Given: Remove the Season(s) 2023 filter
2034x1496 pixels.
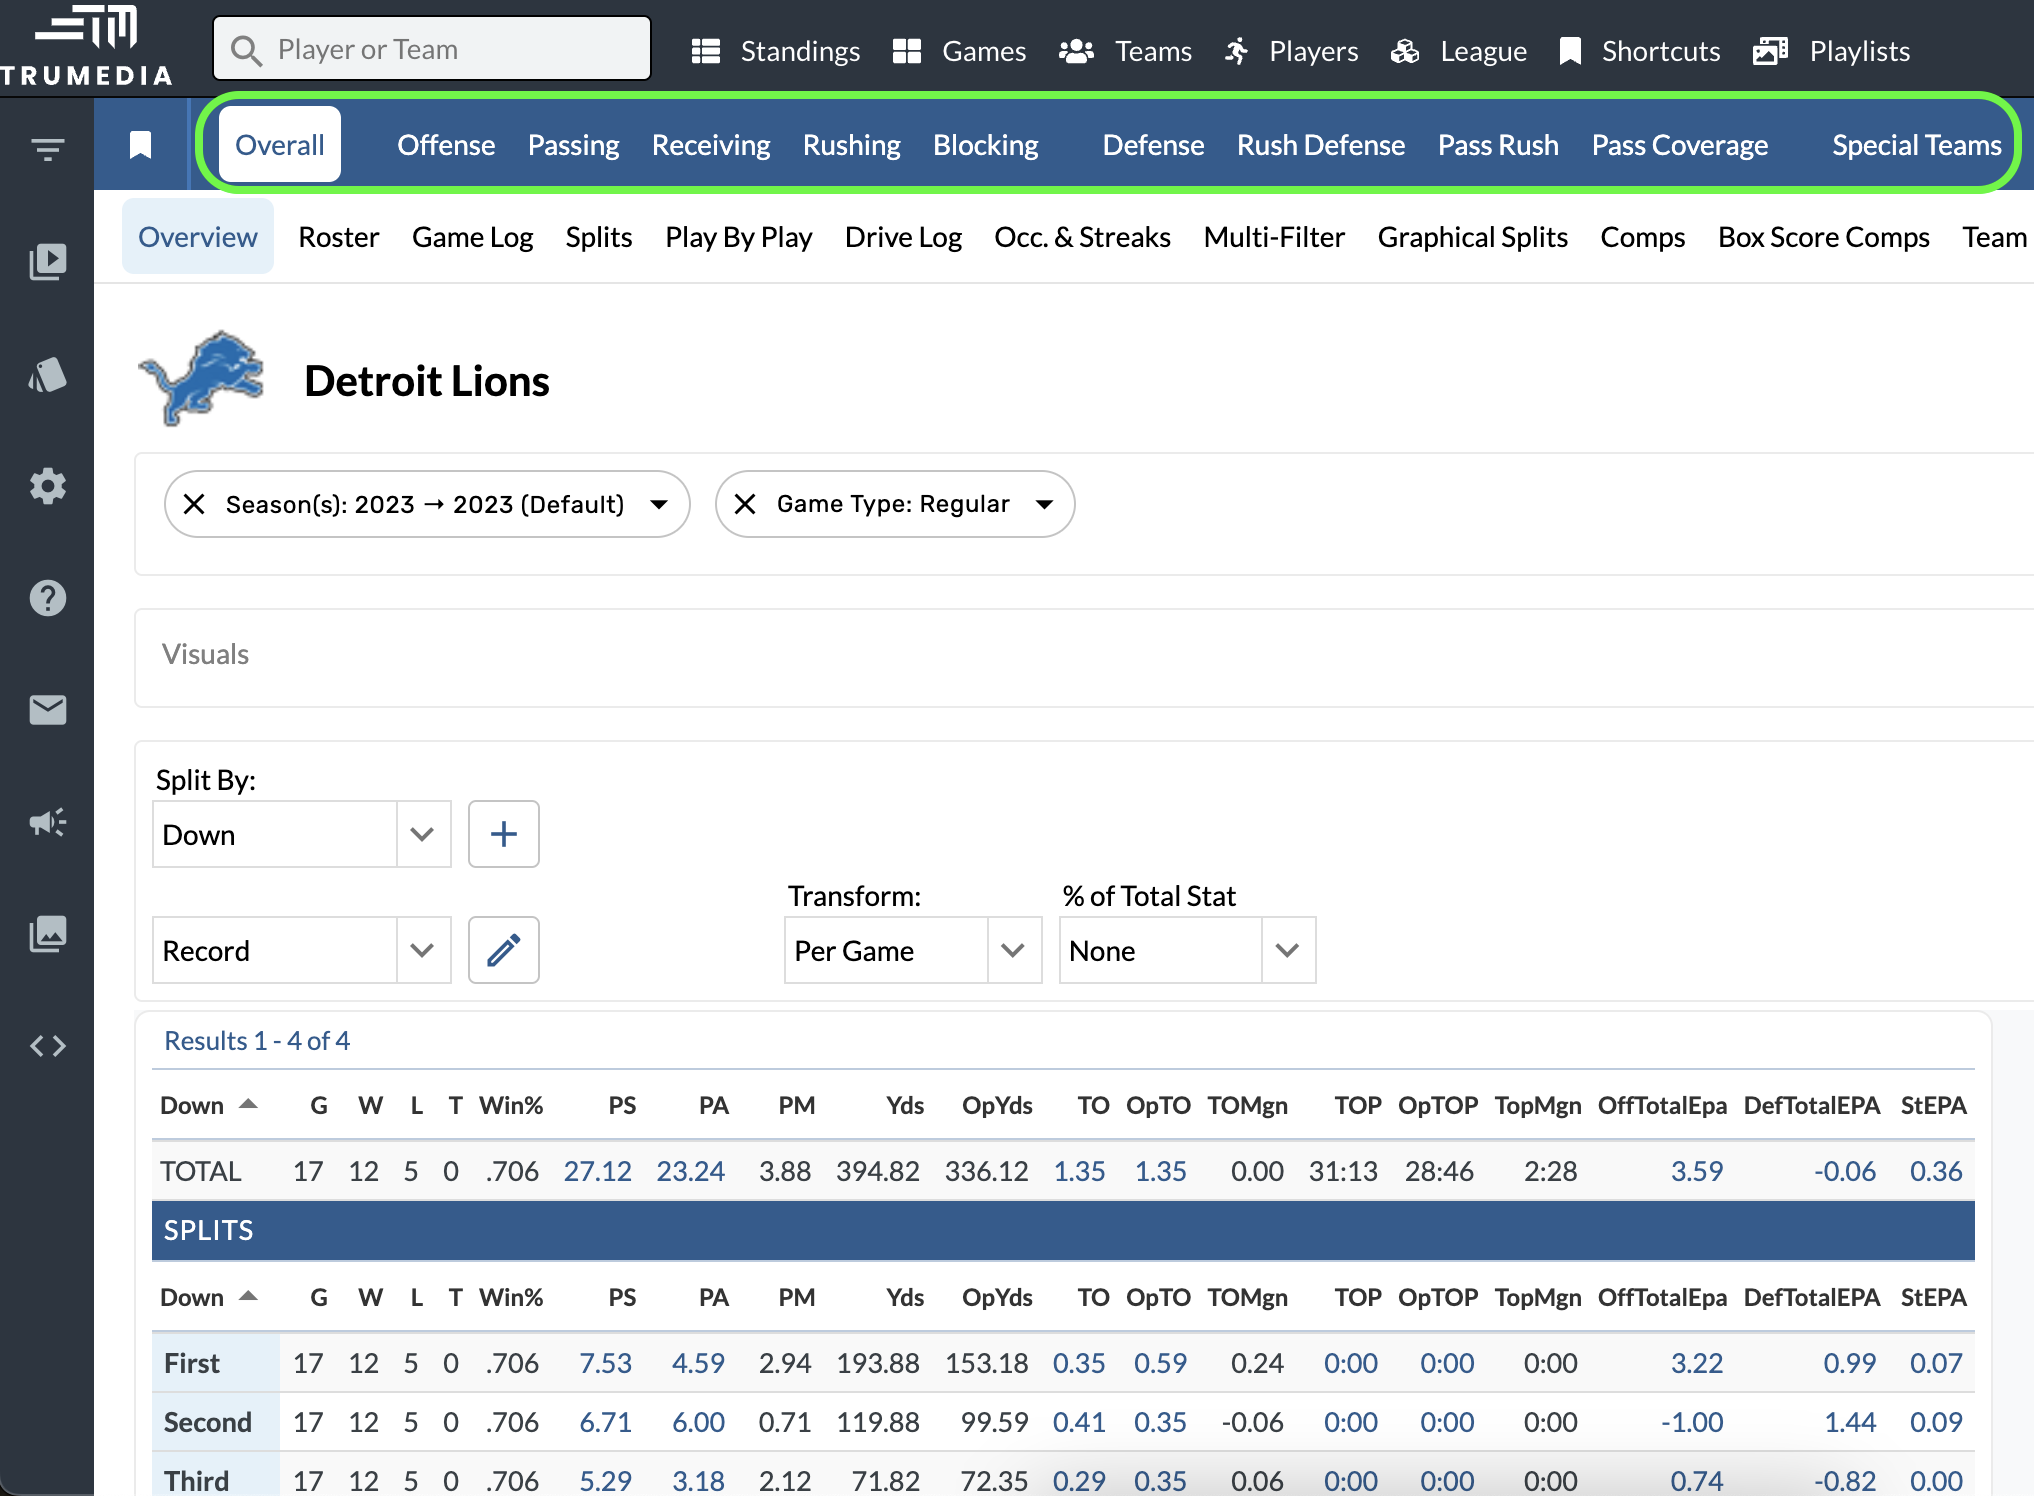Looking at the screenshot, I should click(x=194, y=504).
